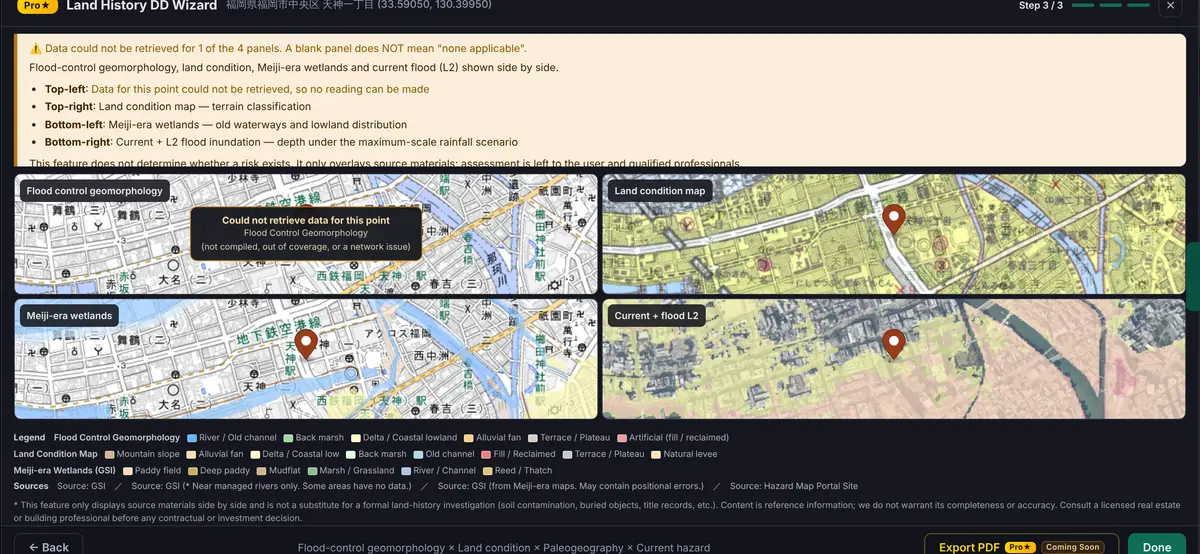Click the Coming Soon badge
Image resolution: width=1200 pixels, height=554 pixels.
(1075, 547)
